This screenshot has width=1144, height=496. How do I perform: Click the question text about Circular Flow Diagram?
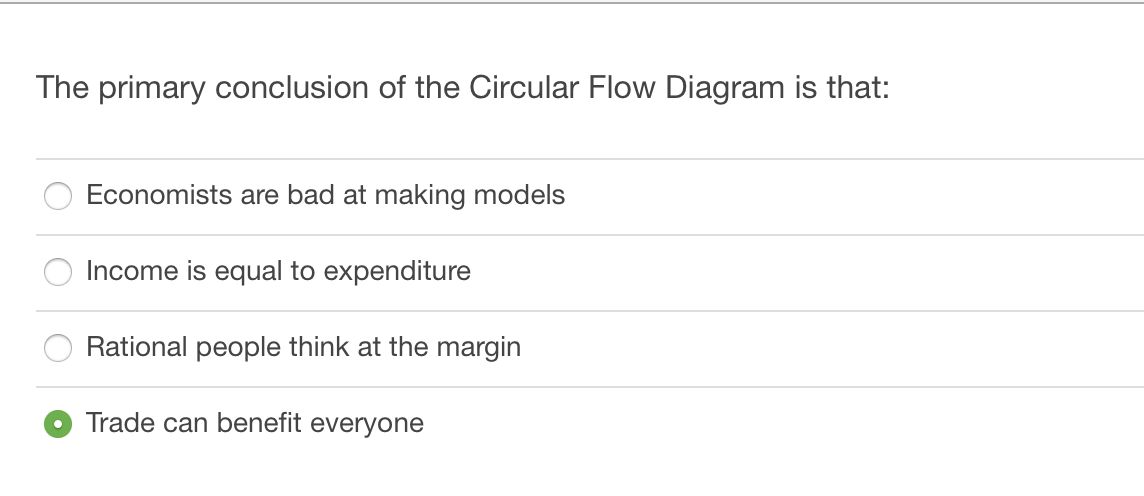coord(463,88)
